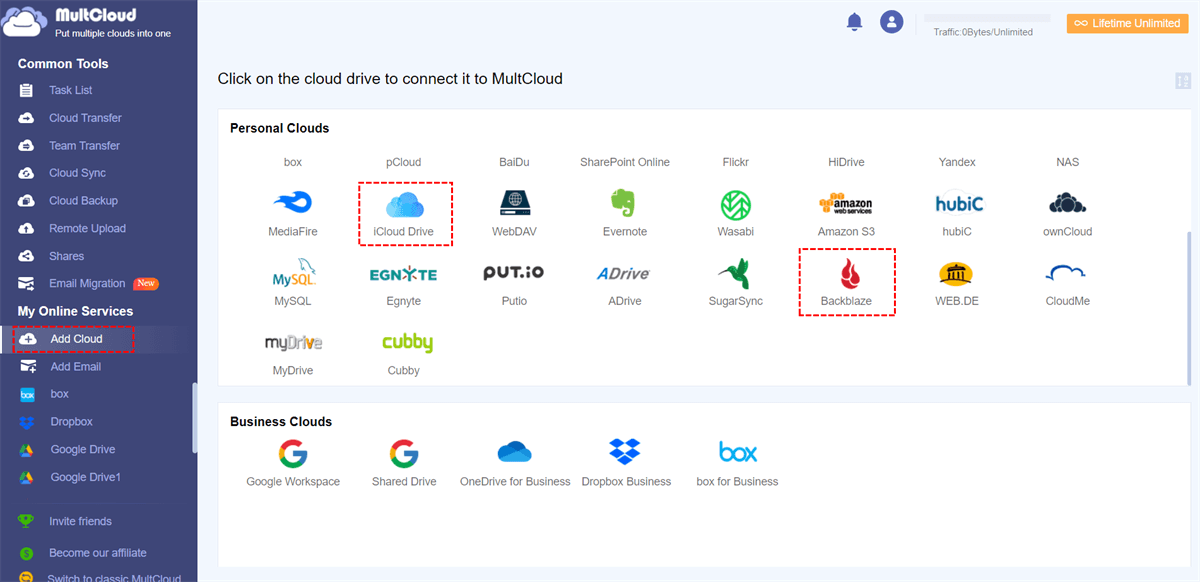Image resolution: width=1200 pixels, height=582 pixels.
Task: Select the SugarSync hummingbird icon
Action: point(735,274)
